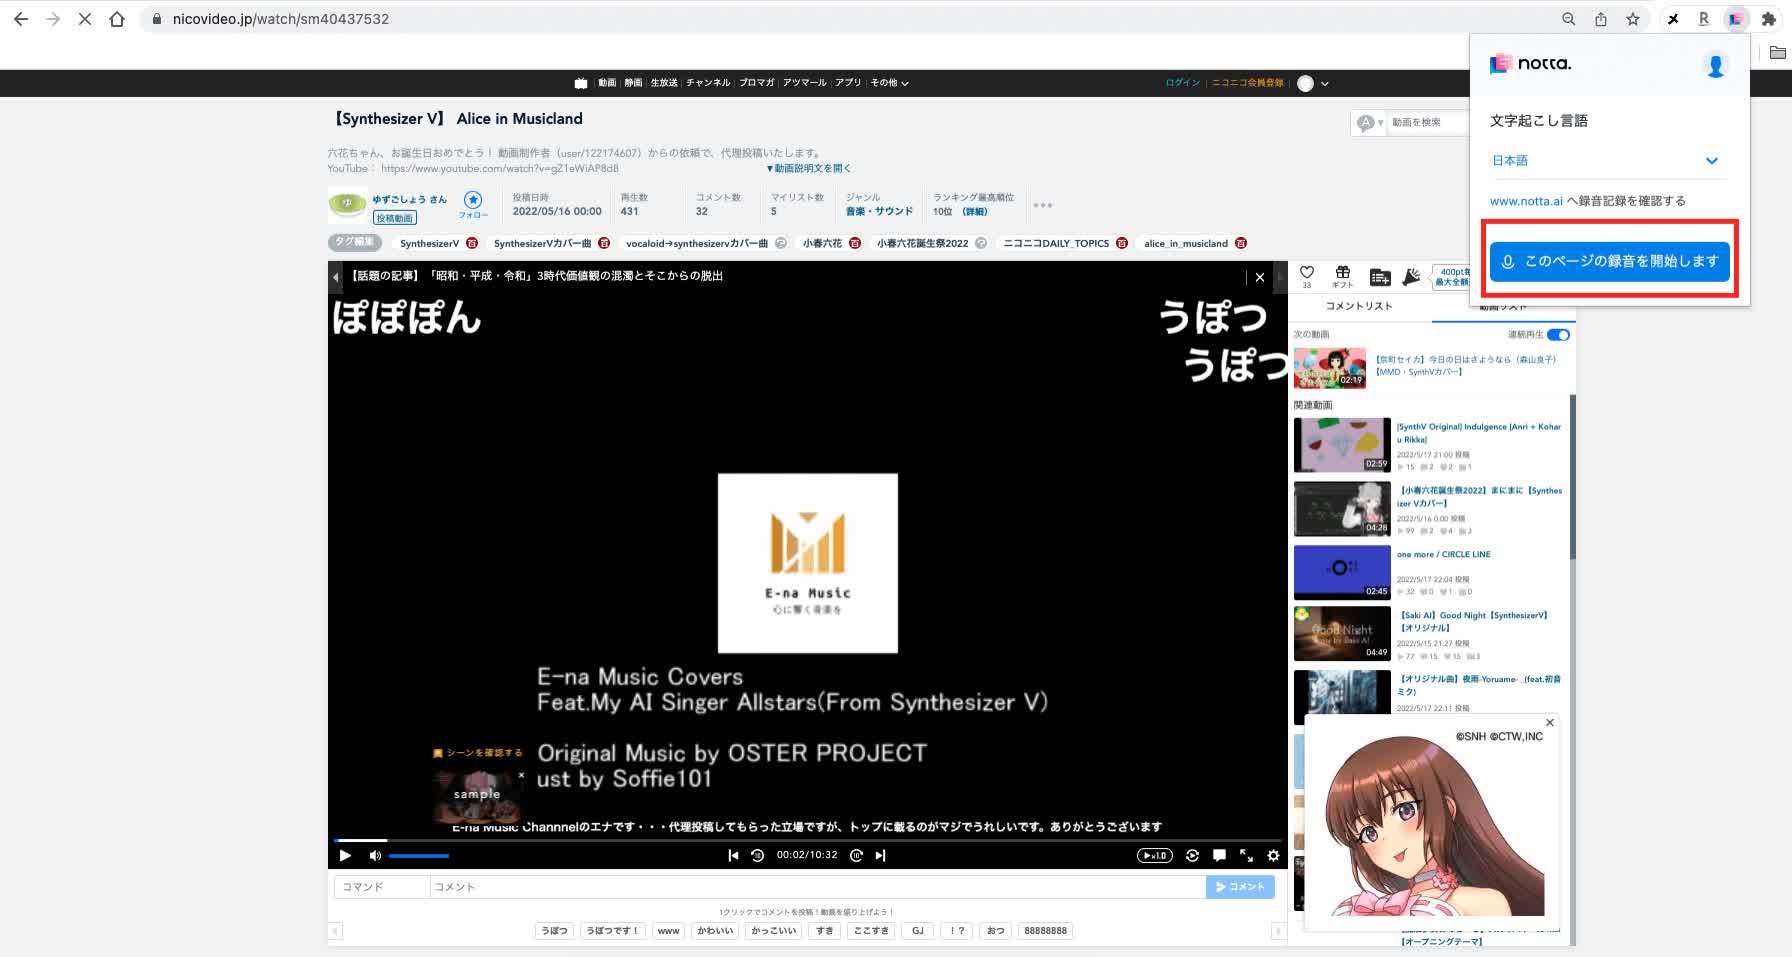Share the page via address bar icon

[x=1601, y=19]
